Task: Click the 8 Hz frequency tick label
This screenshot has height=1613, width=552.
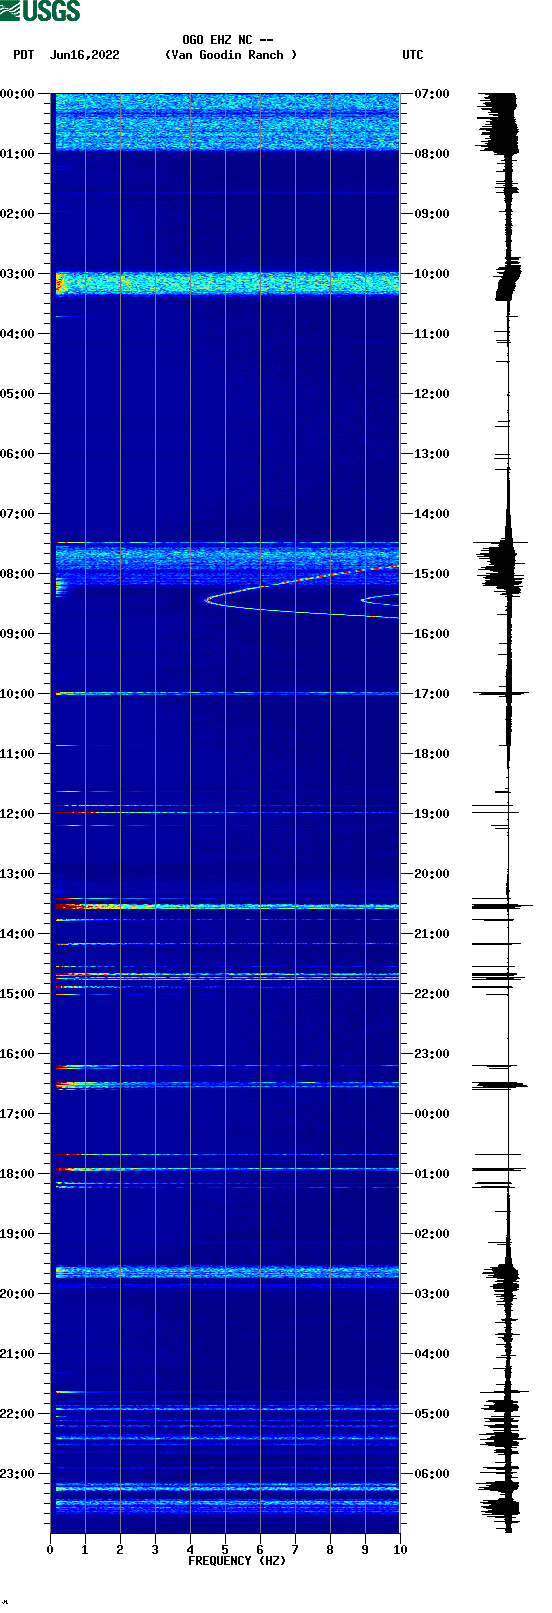Action: (x=330, y=1550)
